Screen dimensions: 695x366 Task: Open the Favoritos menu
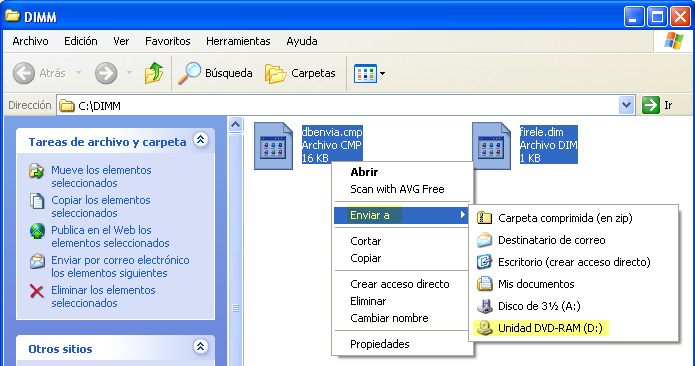pos(168,41)
